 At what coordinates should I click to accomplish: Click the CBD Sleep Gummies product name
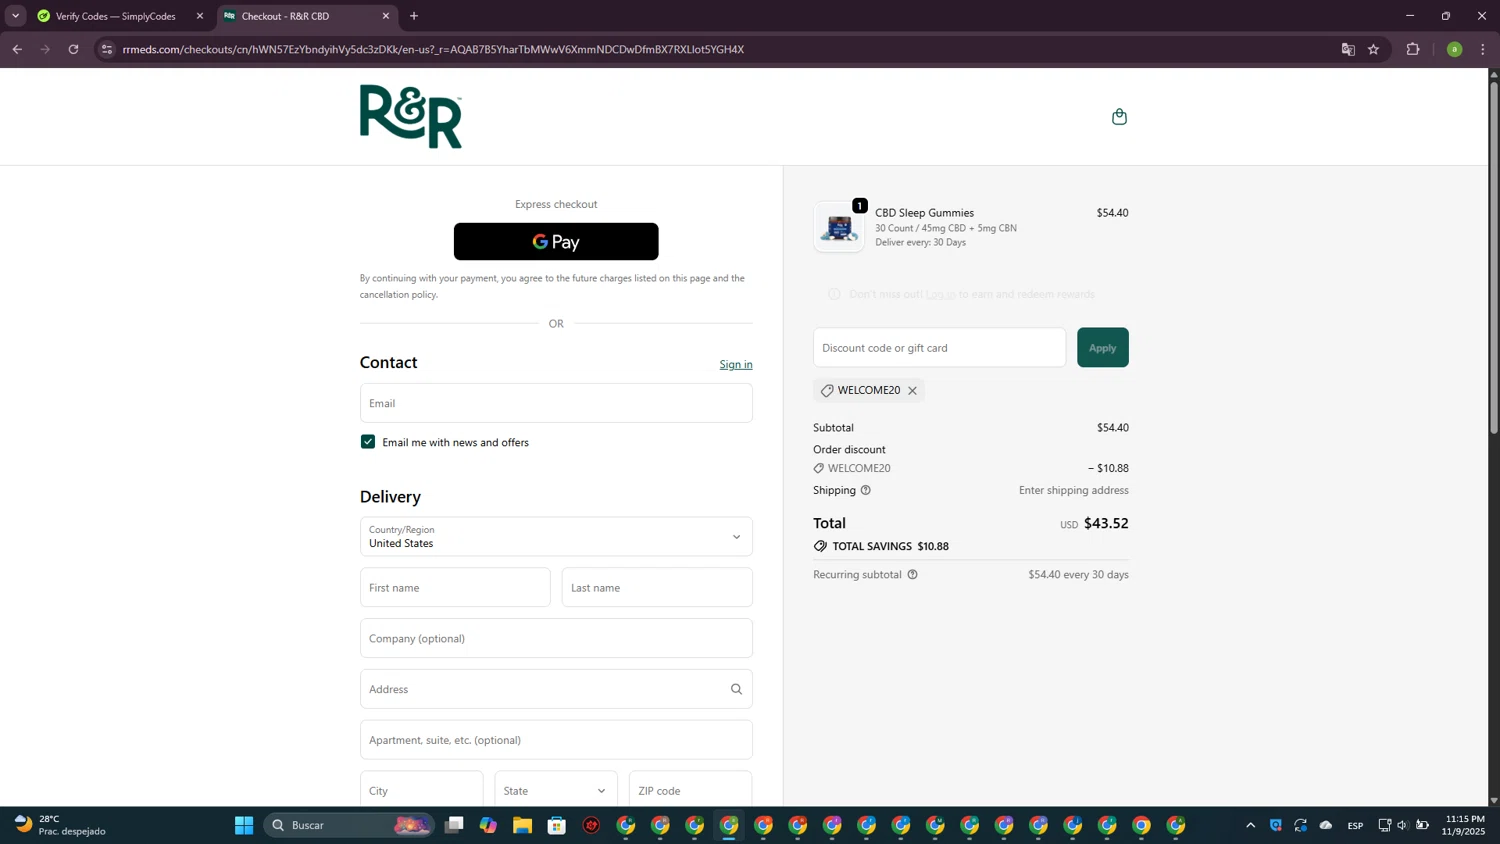pyautogui.click(x=924, y=213)
